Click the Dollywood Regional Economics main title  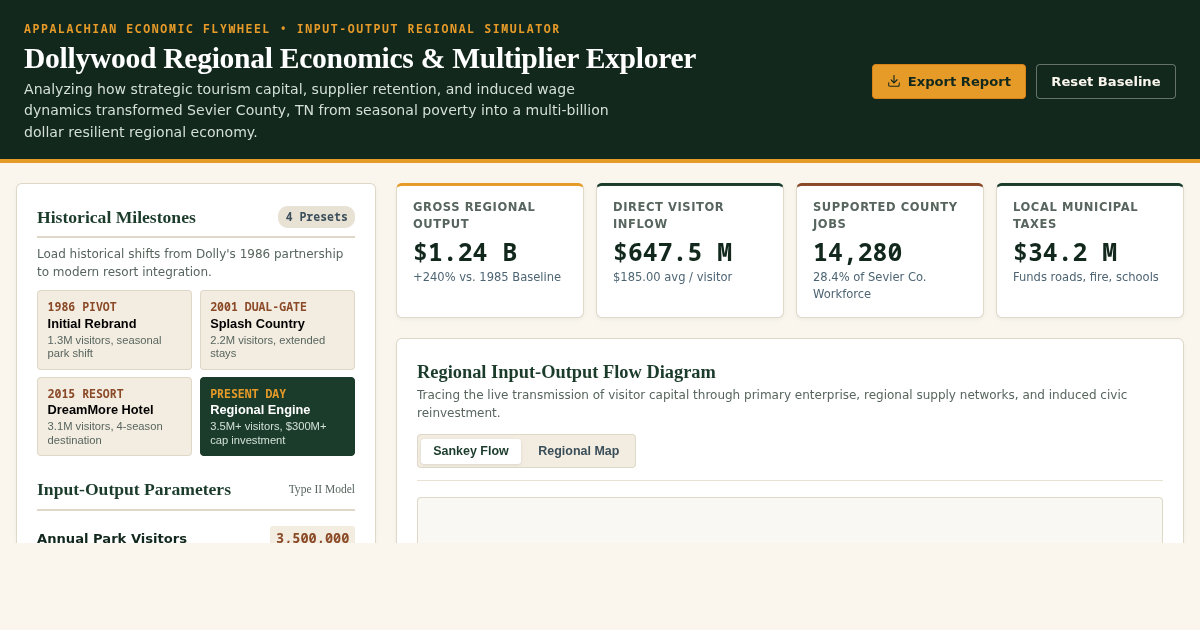[x=360, y=58]
